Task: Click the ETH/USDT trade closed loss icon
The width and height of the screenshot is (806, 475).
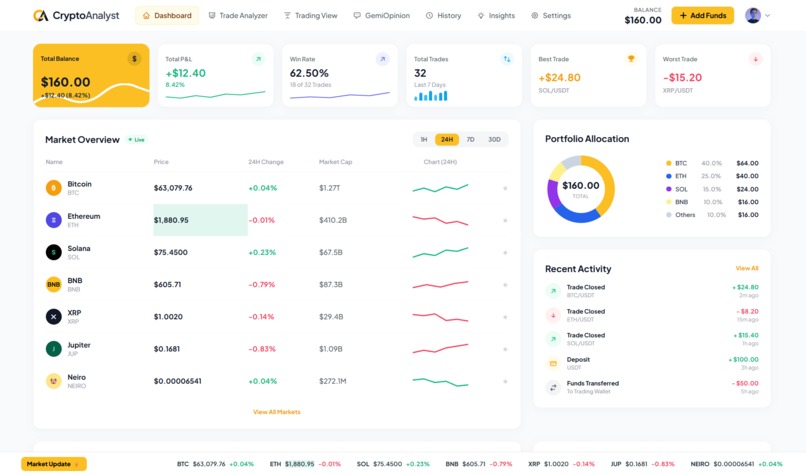Action: pos(553,315)
